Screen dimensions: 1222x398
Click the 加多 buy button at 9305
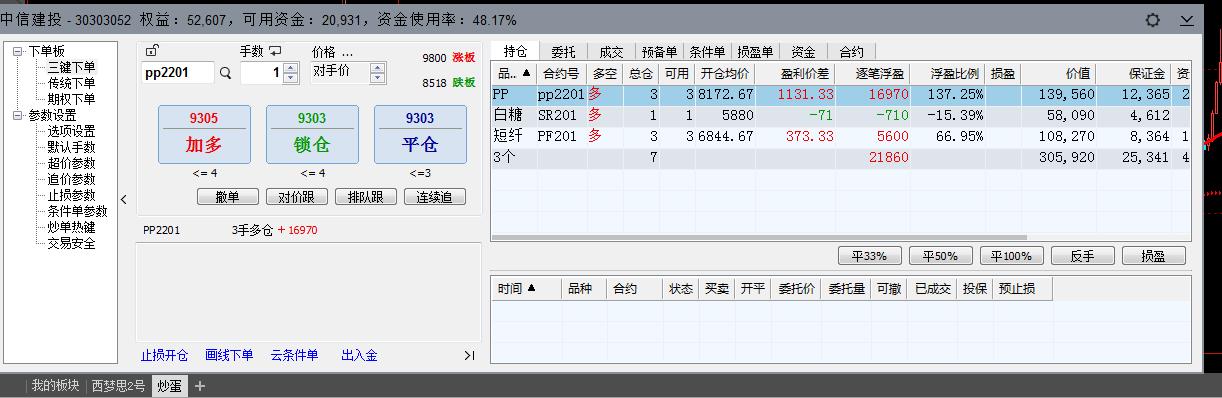203,134
